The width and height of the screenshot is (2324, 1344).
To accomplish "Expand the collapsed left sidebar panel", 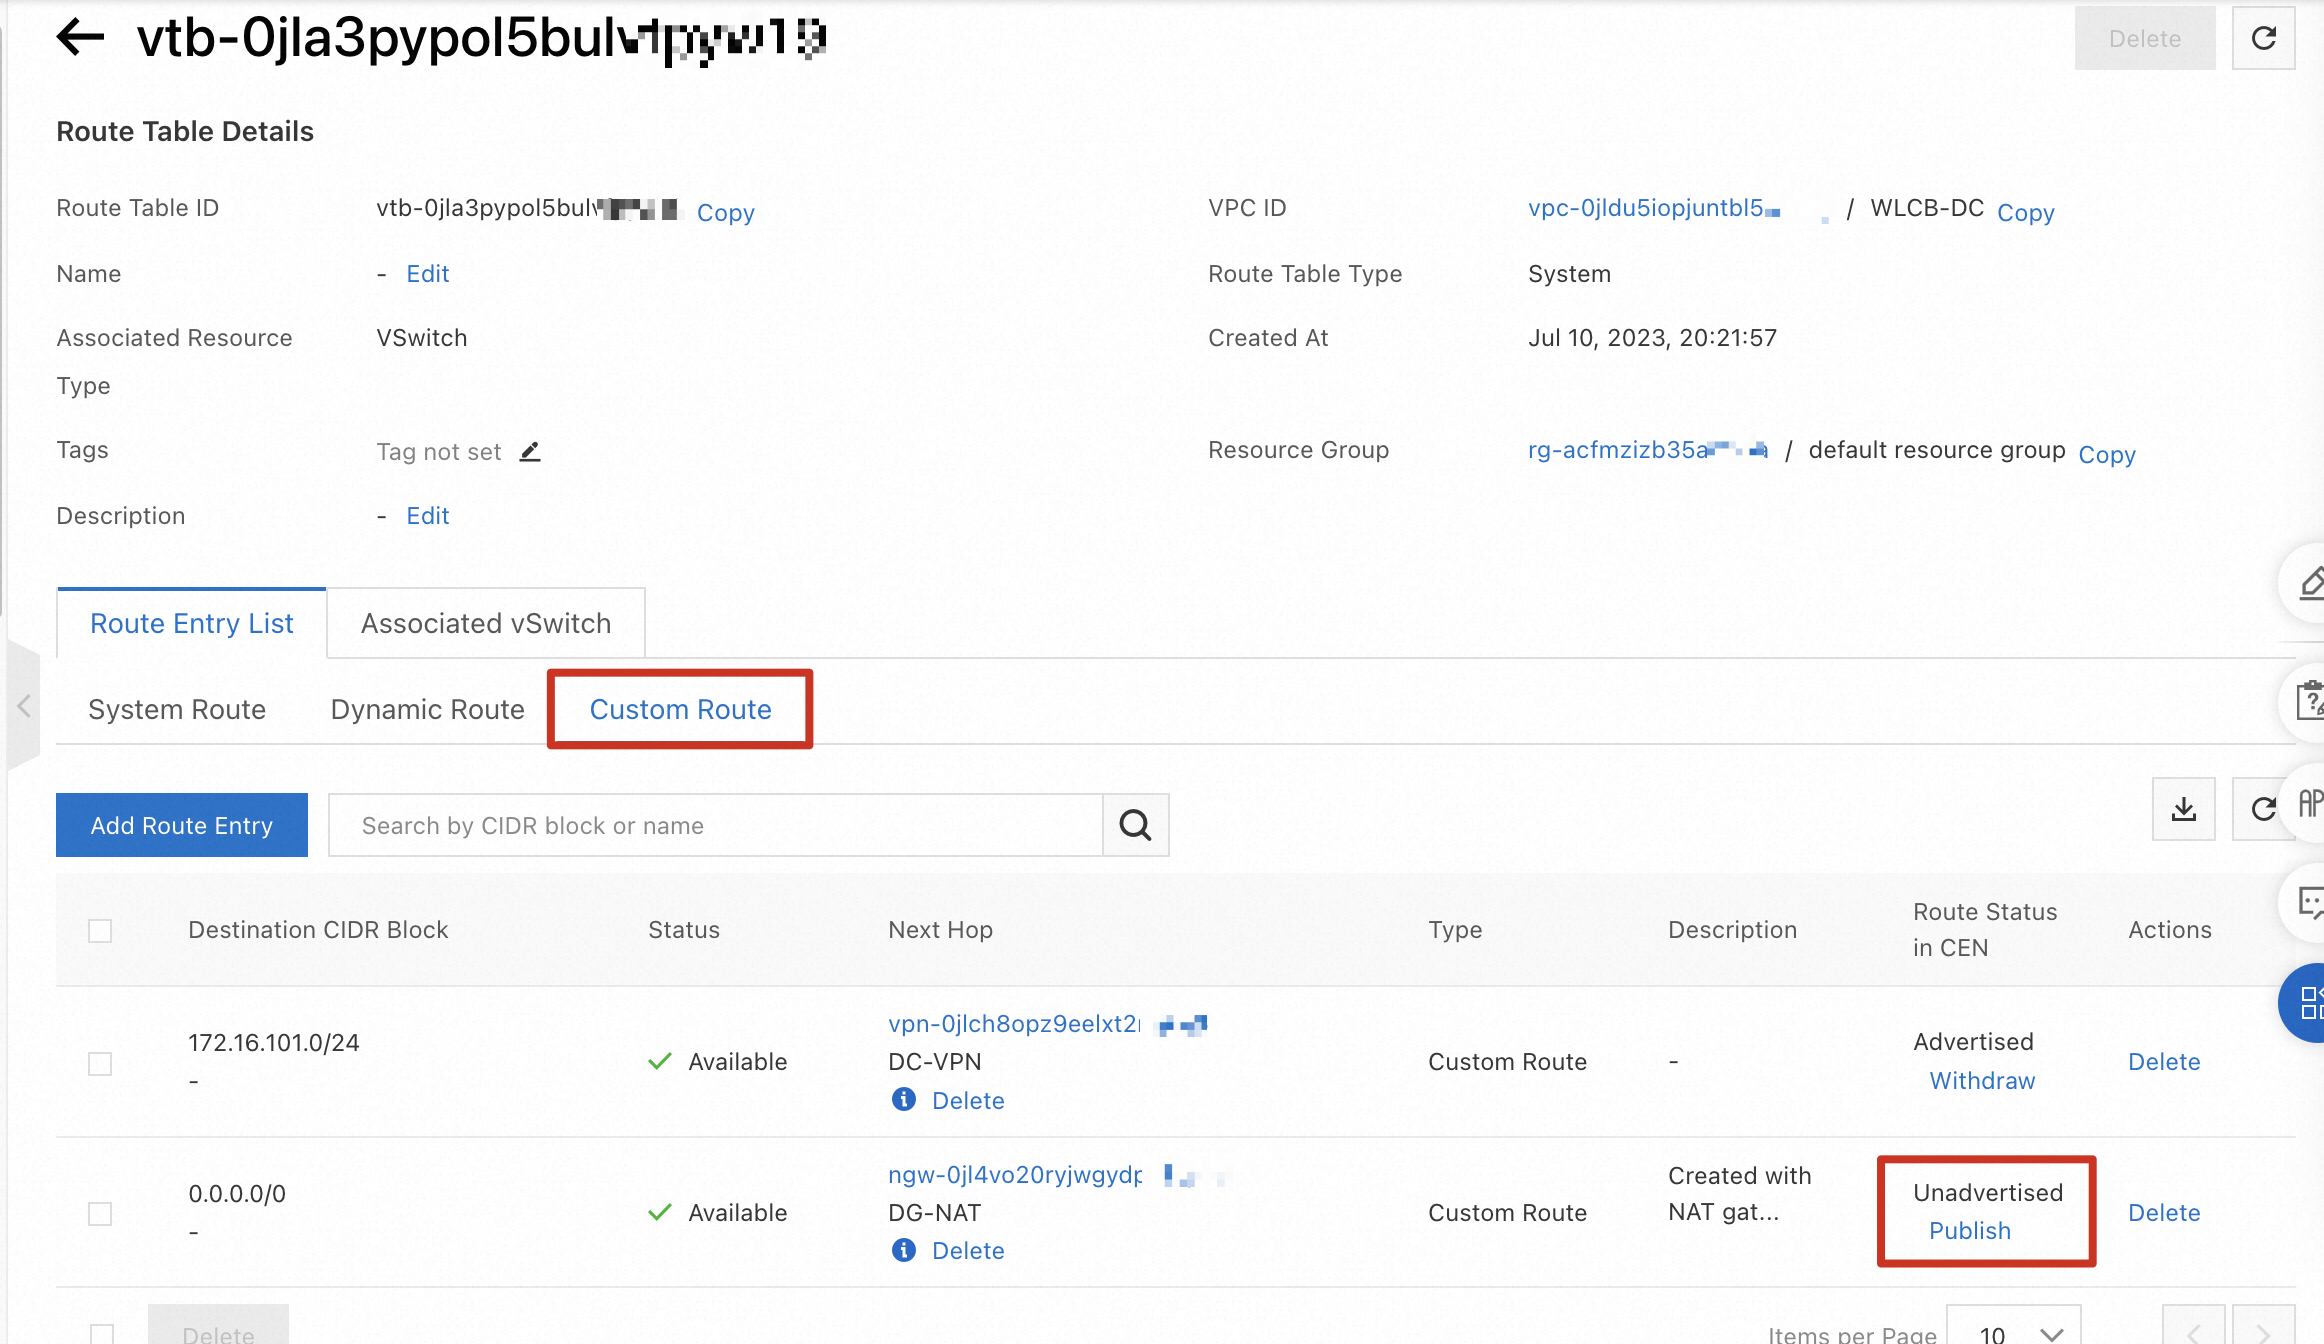I will 24,706.
